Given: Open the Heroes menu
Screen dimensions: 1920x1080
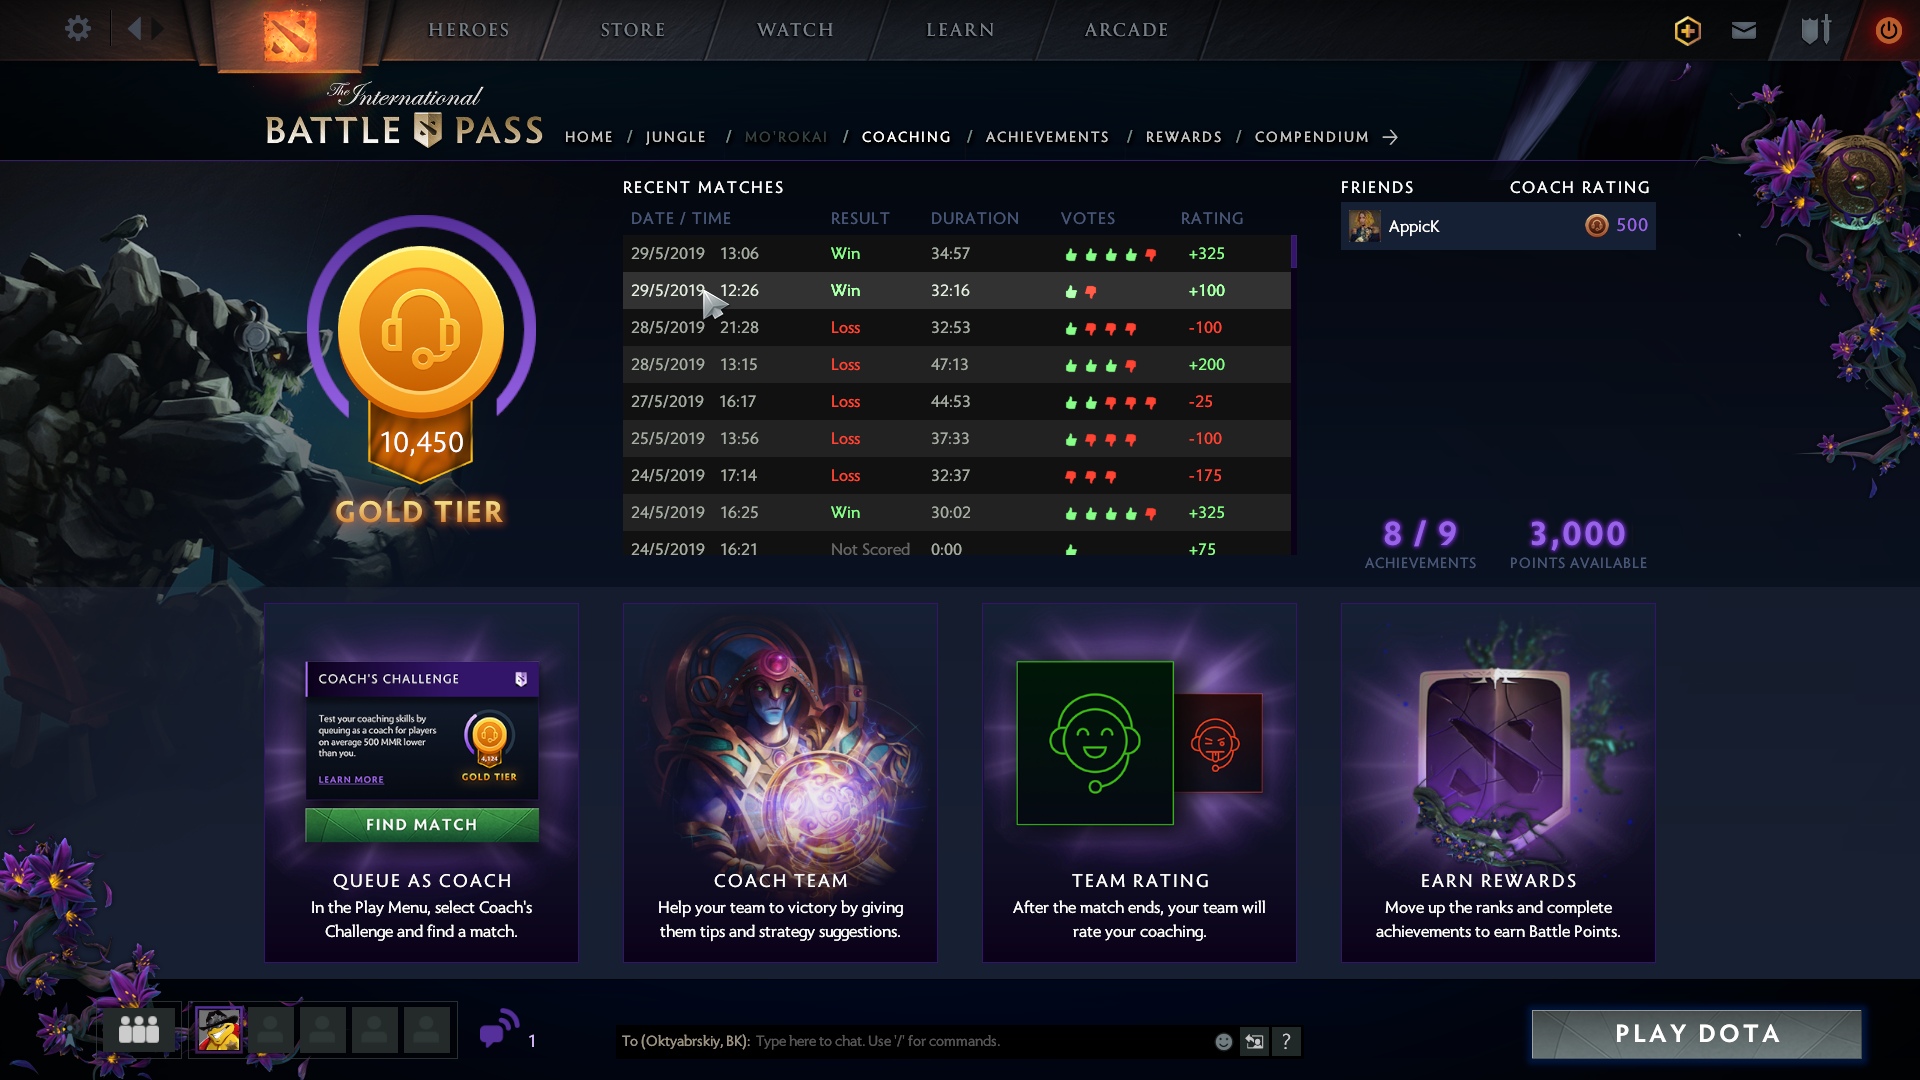Looking at the screenshot, I should 469,30.
